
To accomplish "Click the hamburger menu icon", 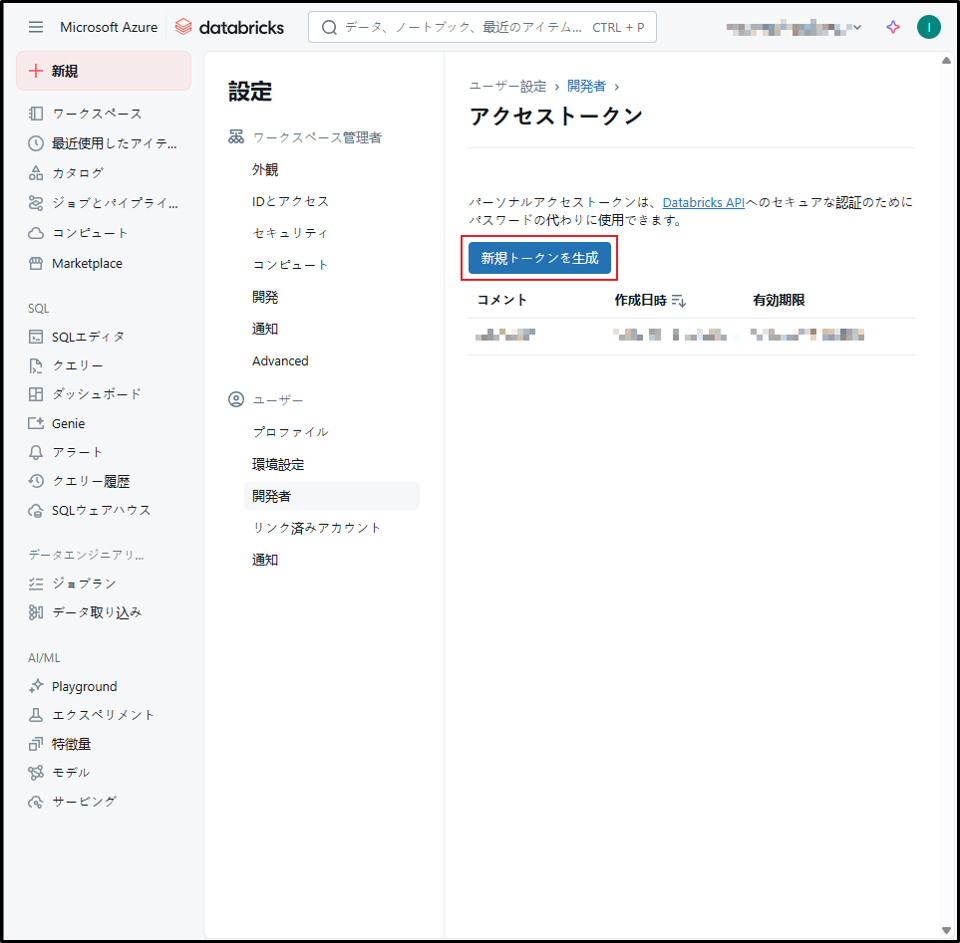I will pyautogui.click(x=36, y=27).
